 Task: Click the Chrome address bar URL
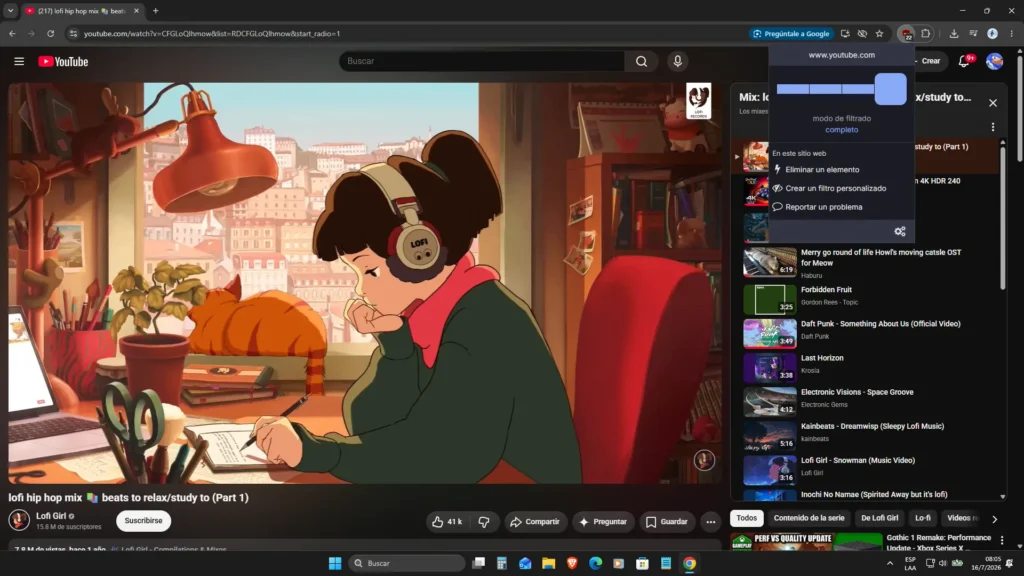(x=212, y=33)
